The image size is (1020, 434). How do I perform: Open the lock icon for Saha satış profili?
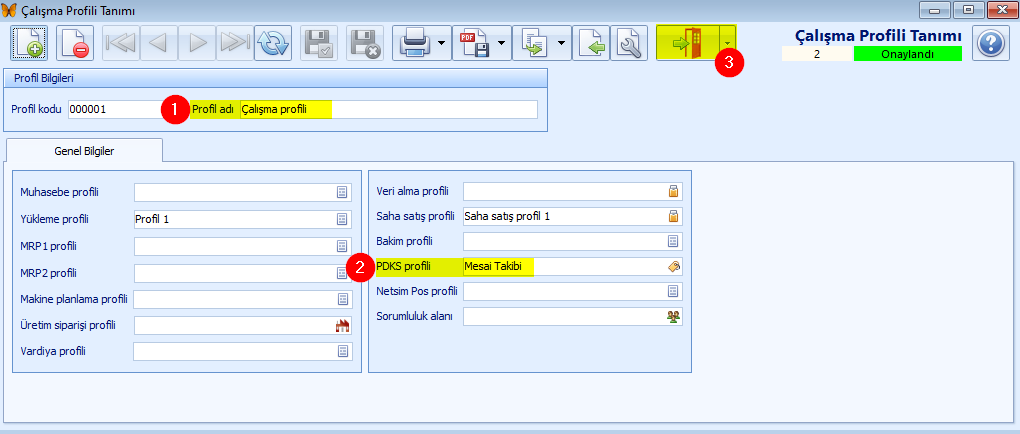click(x=673, y=216)
